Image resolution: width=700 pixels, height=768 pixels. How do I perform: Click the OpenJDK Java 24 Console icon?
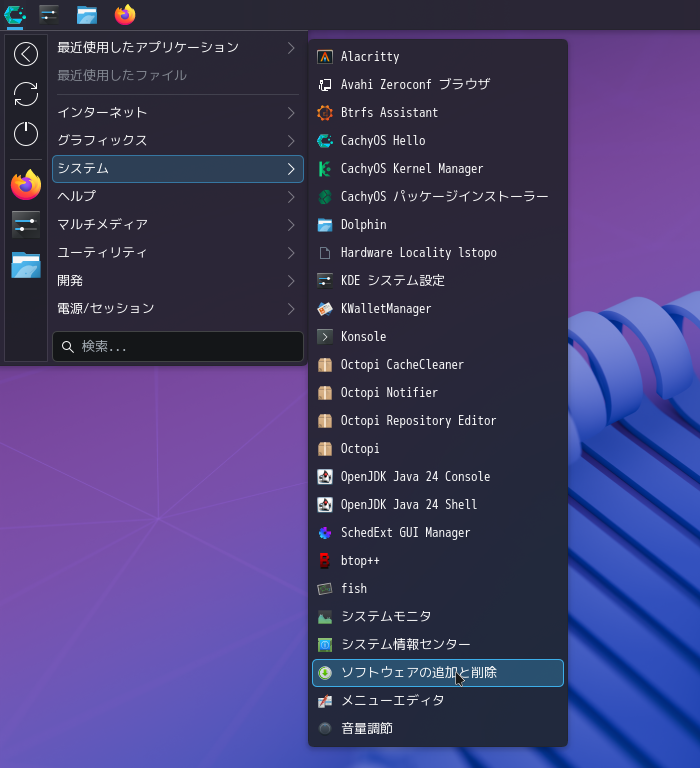pyautogui.click(x=325, y=477)
